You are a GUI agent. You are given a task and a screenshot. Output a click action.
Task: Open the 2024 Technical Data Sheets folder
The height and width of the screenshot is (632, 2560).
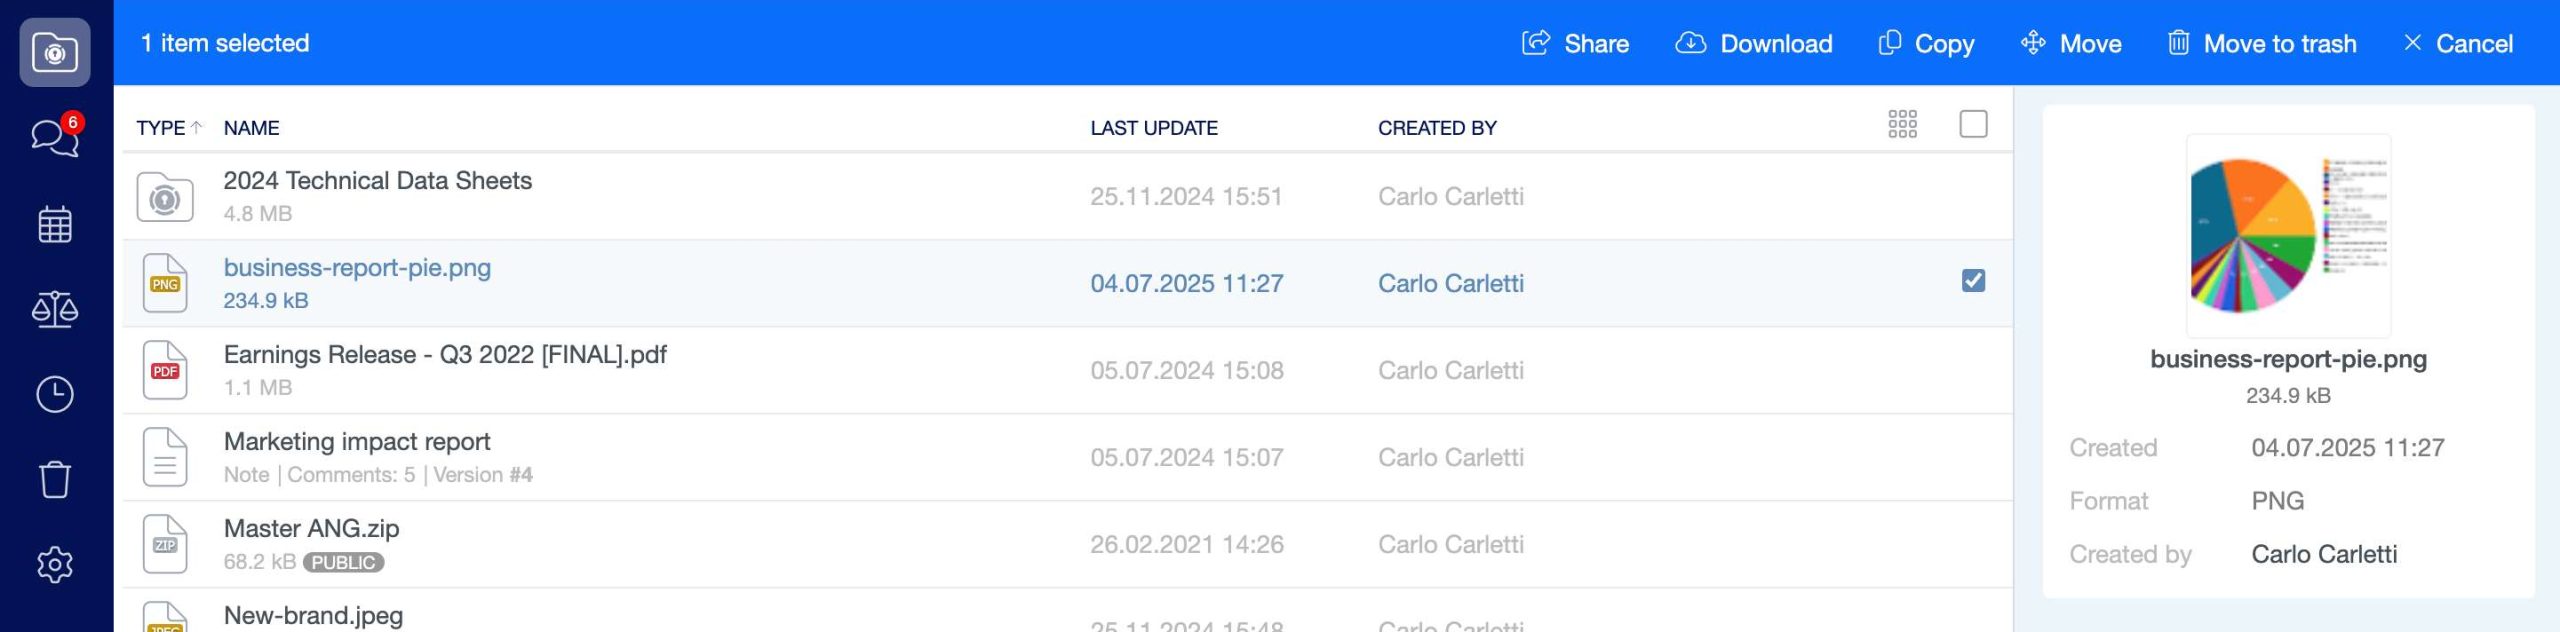click(x=377, y=181)
